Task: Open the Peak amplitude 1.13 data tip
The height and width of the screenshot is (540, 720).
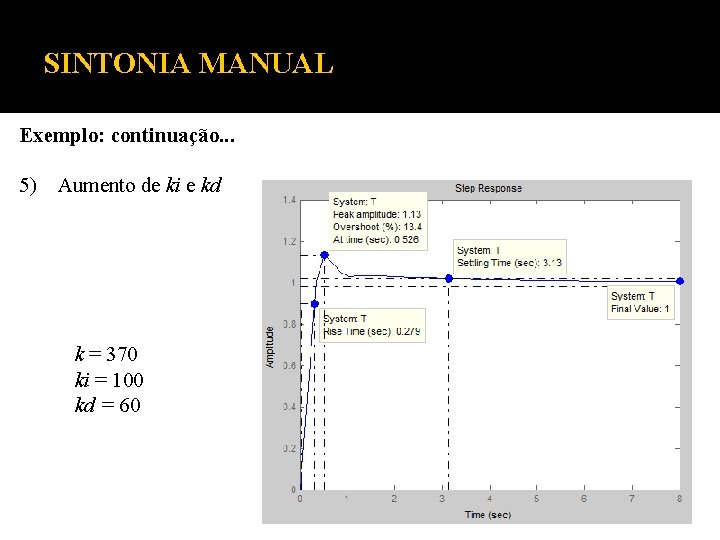Action: pos(378,221)
